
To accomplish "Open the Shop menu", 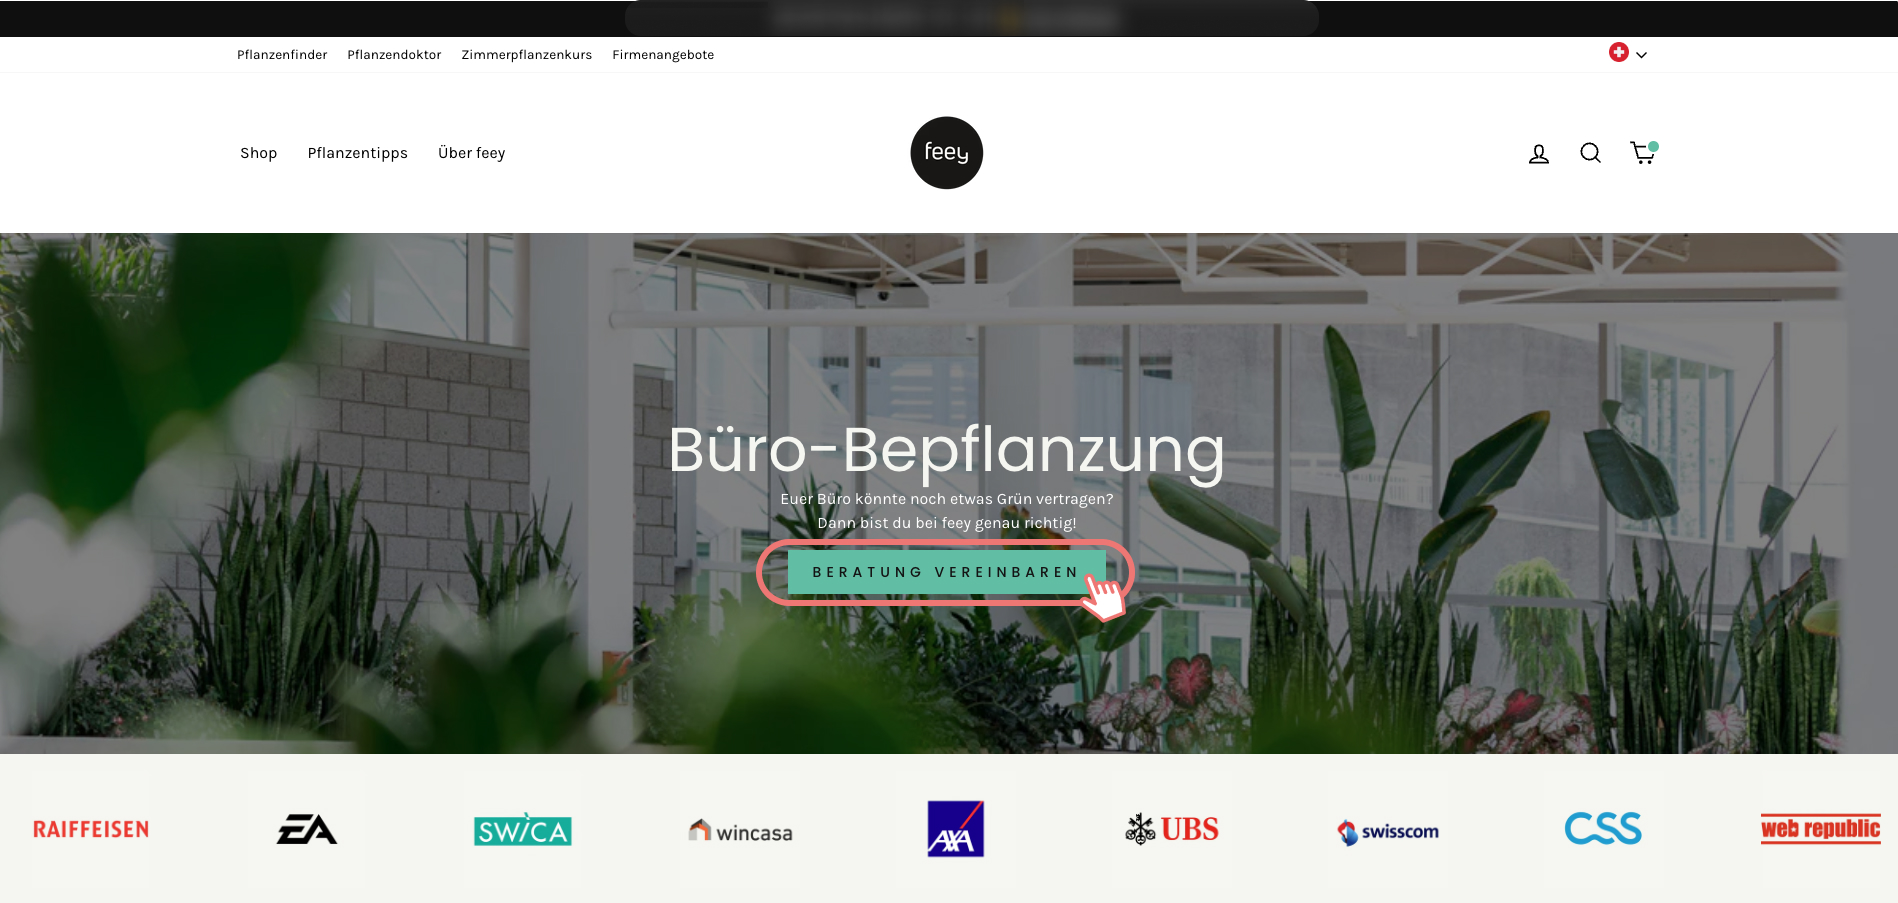I will (x=258, y=153).
